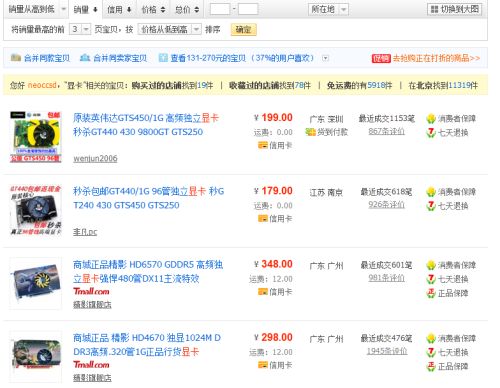500x388 pixels.
Task: Click GTS450 product thumbnail
Action: [x=36, y=137]
